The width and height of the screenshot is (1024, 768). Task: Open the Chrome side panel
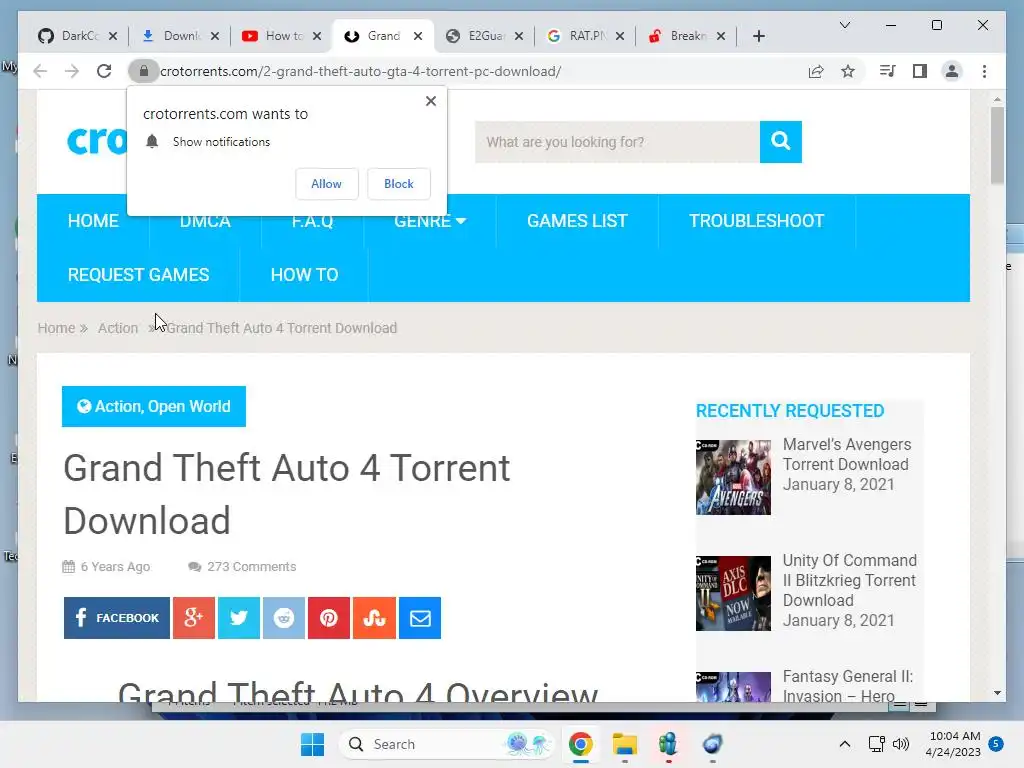click(x=920, y=71)
